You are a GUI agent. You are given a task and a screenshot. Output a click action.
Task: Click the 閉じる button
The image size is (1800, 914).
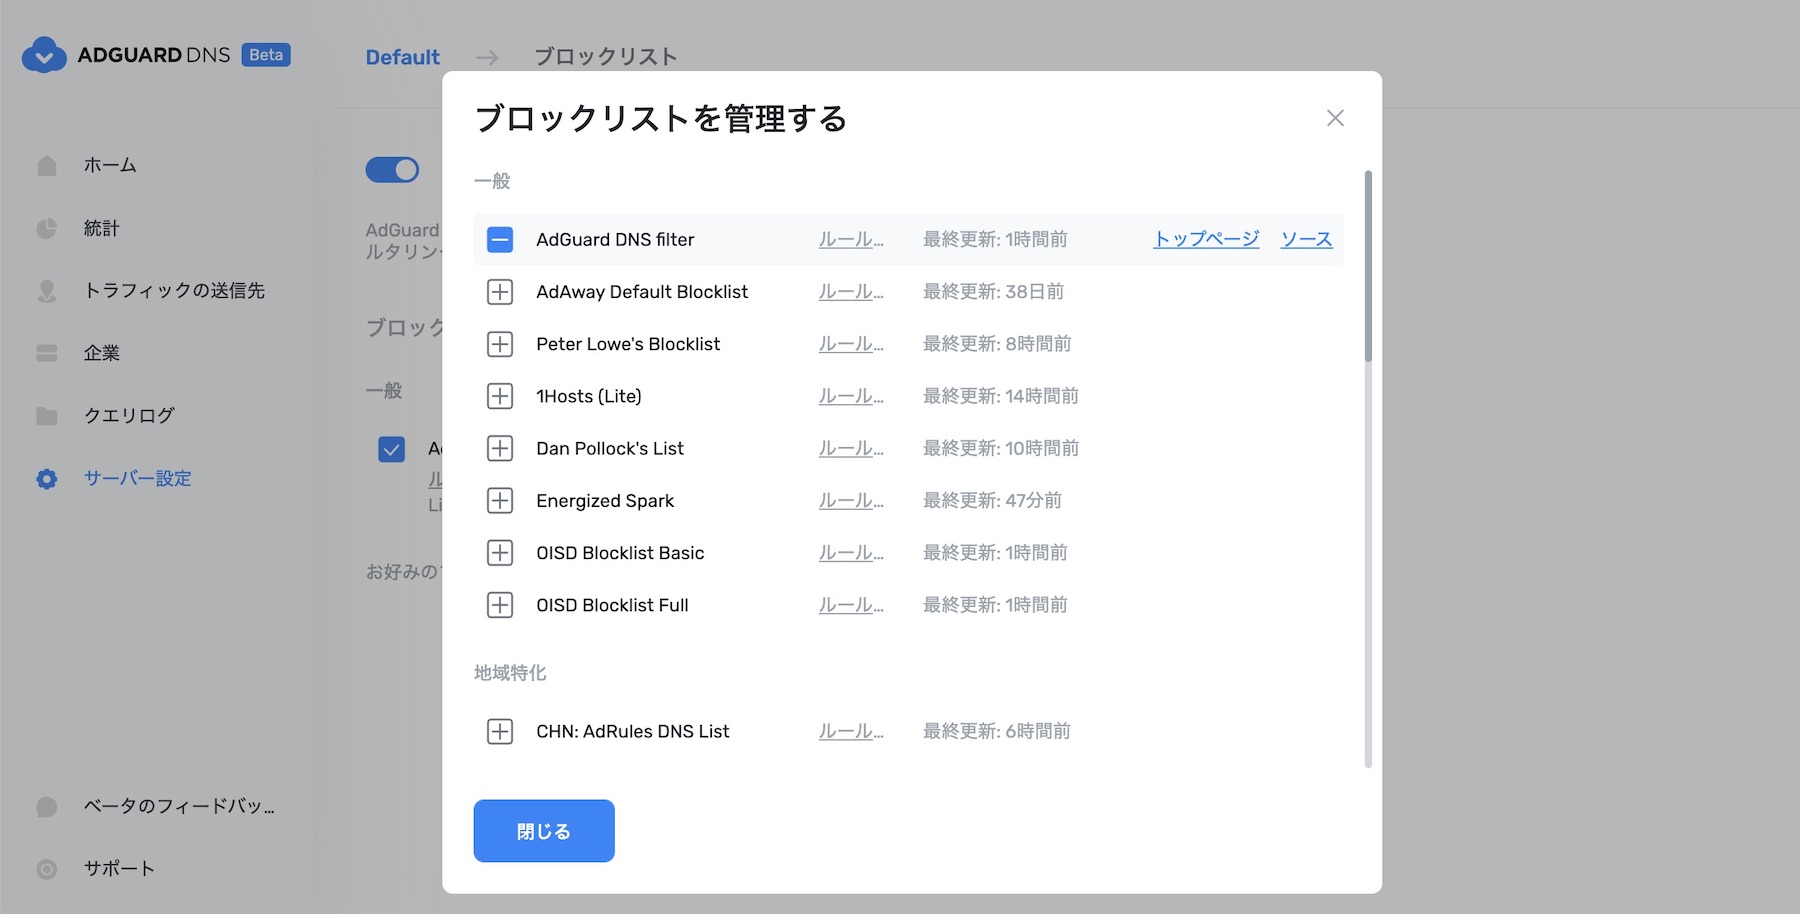click(x=544, y=831)
